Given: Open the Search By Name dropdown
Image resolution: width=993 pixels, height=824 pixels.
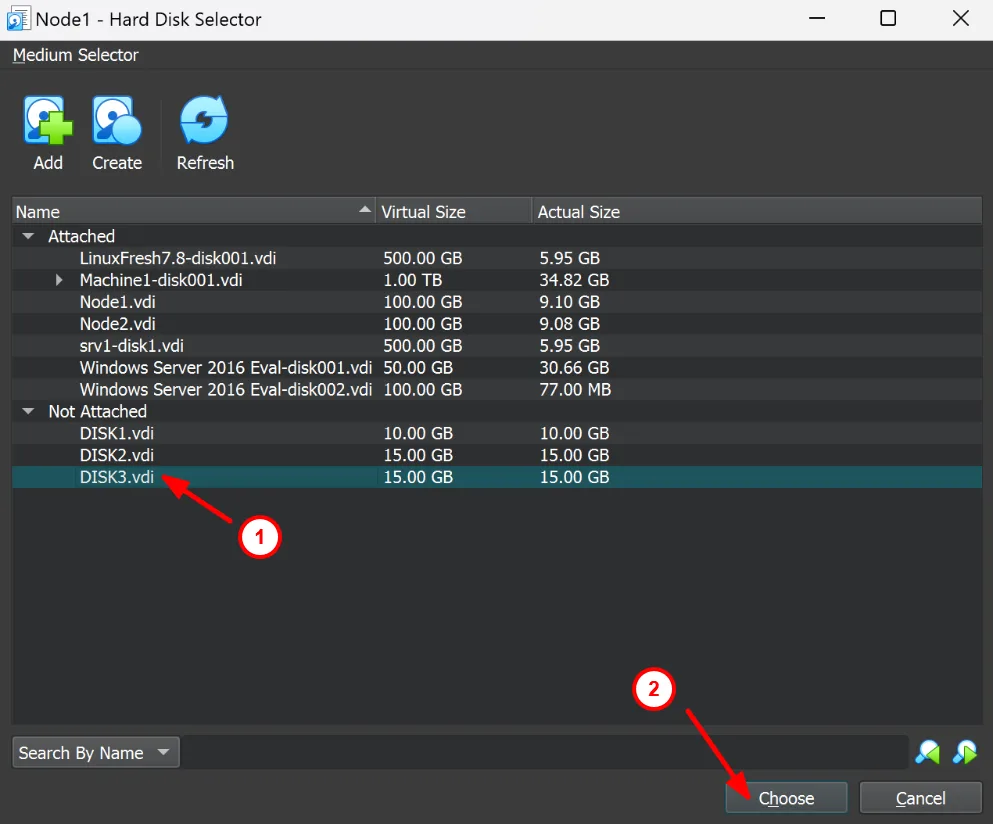Looking at the screenshot, I should 96,753.
